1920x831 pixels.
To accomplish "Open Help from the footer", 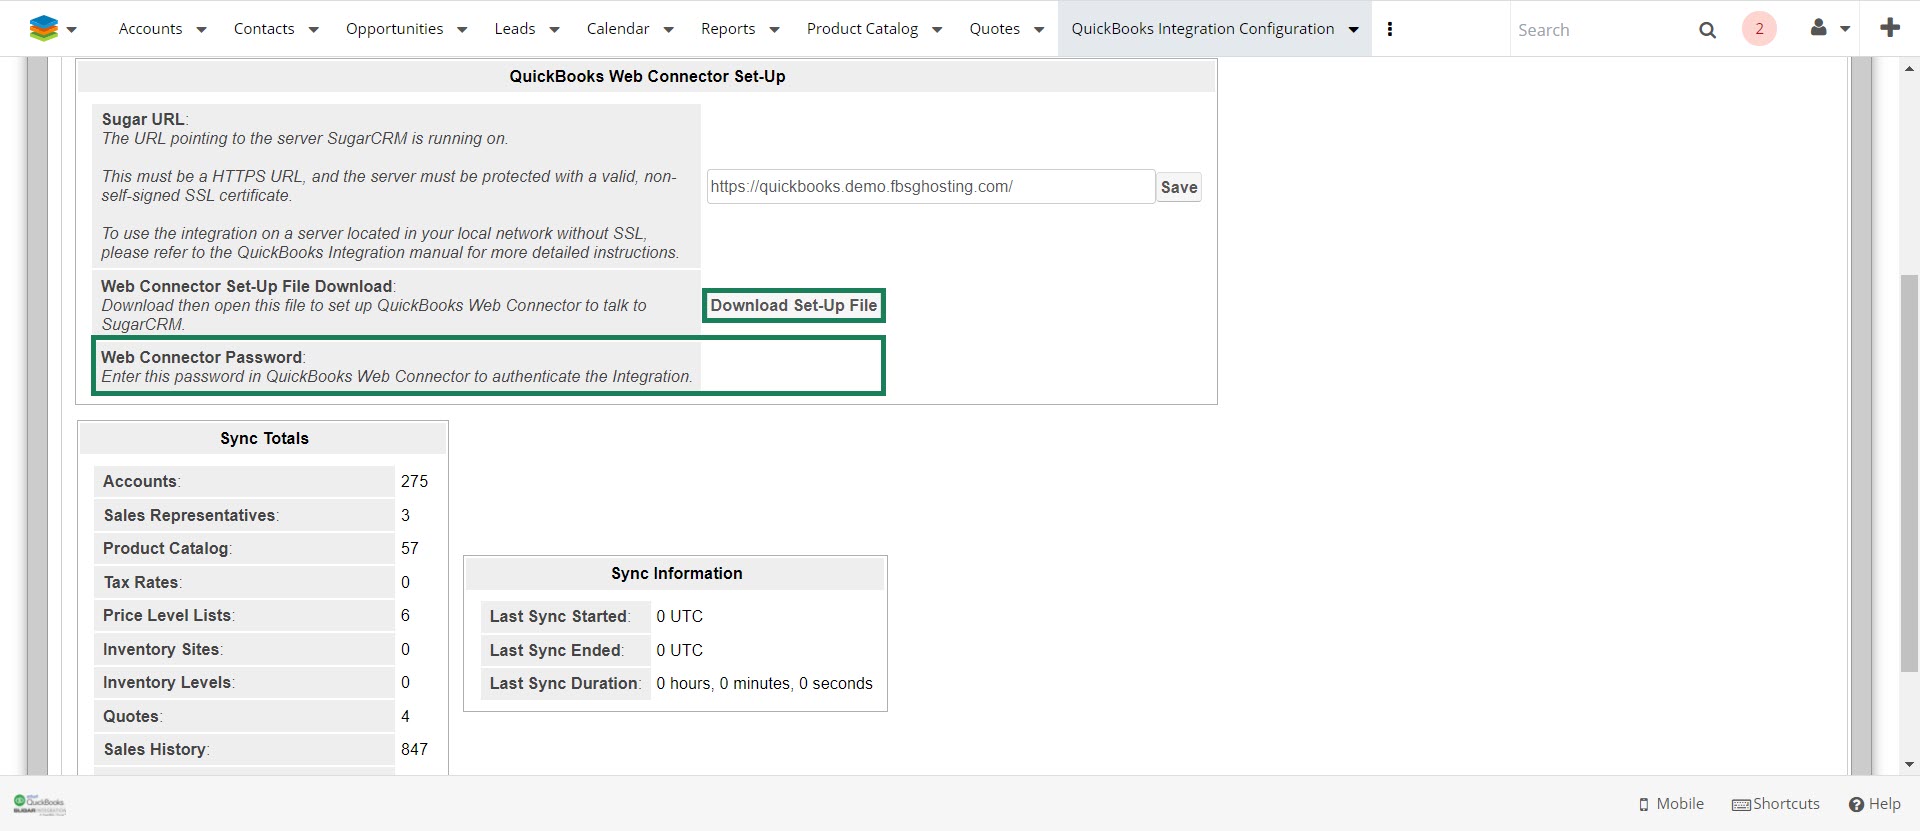I will click(x=1874, y=804).
